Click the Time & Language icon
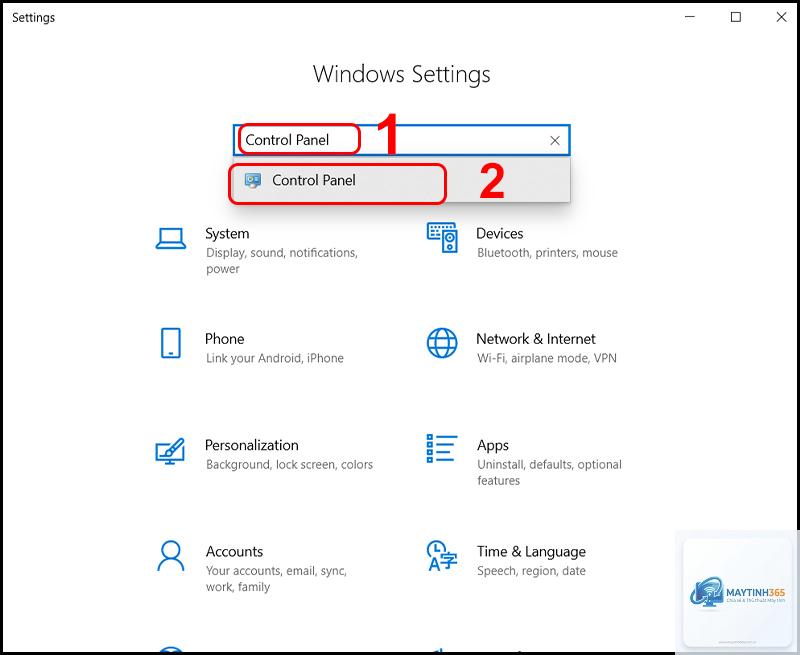800x655 pixels. coord(442,556)
